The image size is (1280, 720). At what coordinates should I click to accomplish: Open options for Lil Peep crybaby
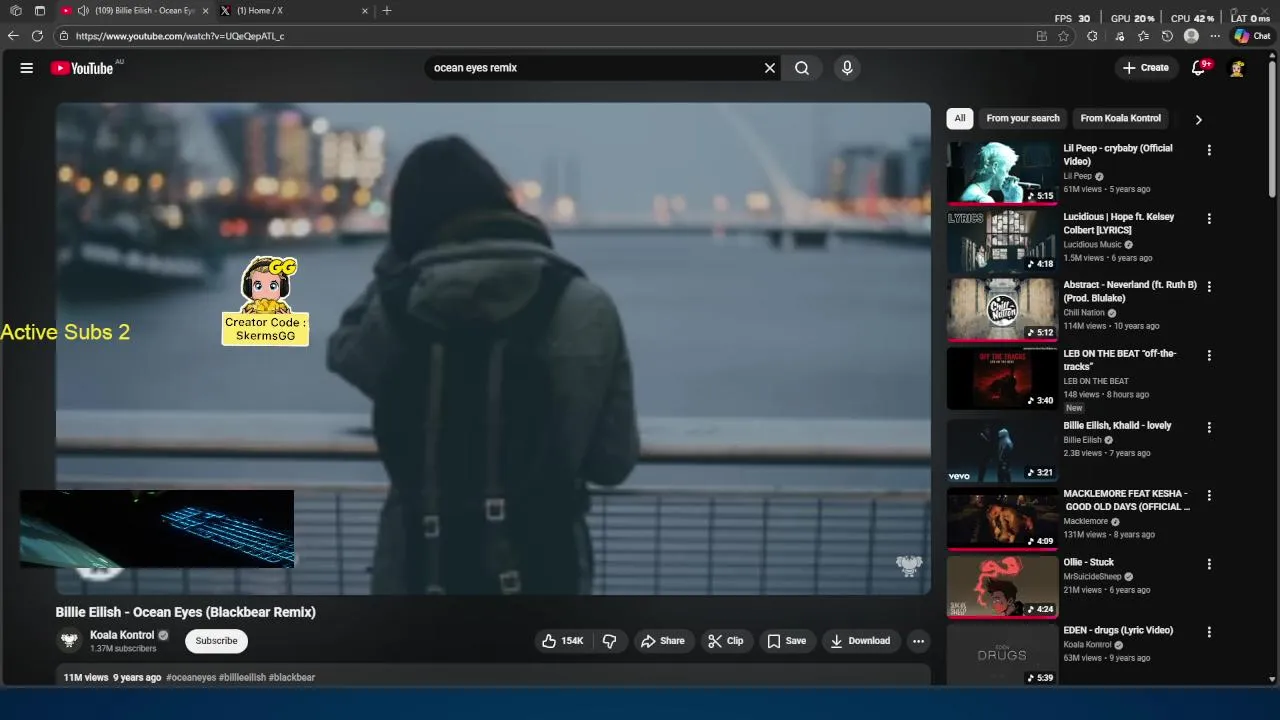(1209, 150)
